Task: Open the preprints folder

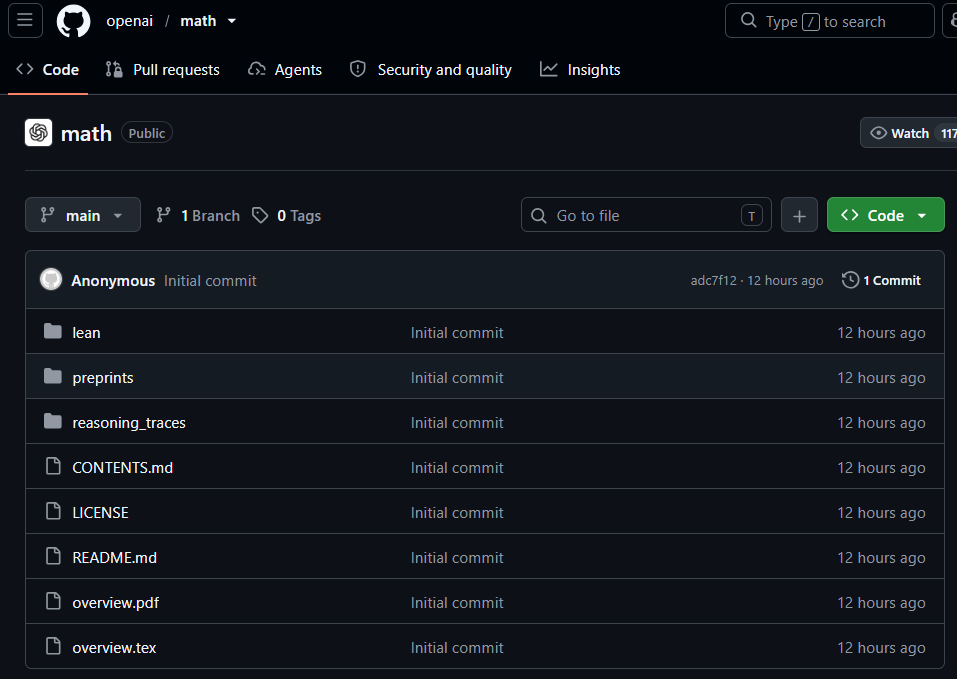Action: (103, 378)
